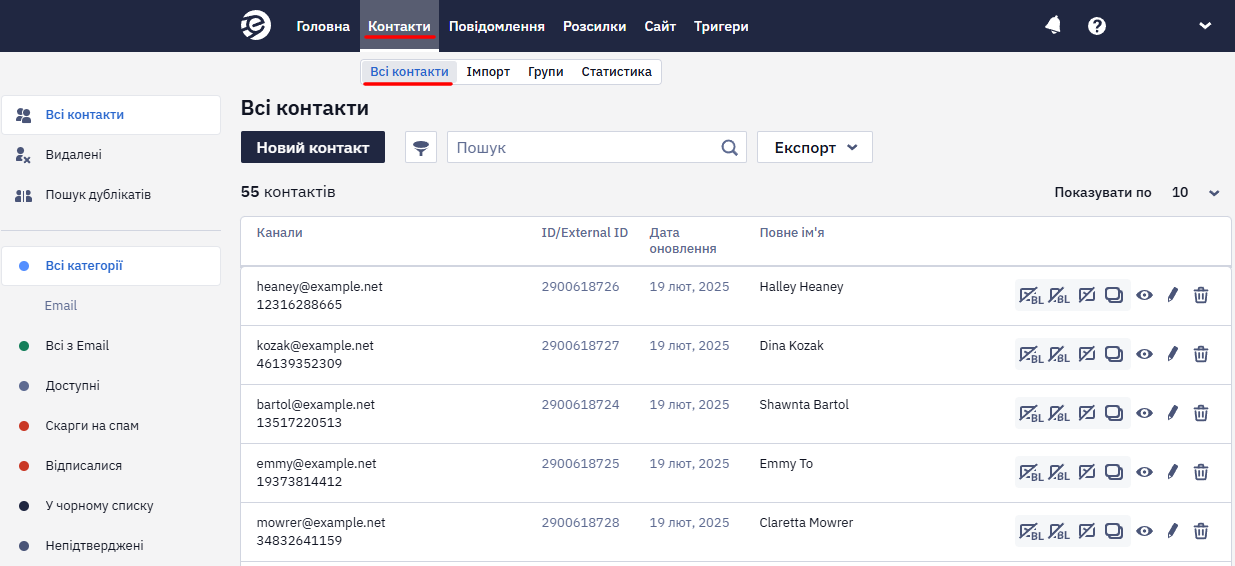Delete Halley Heaney contact with trash icon
The image size is (1235, 566).
click(x=1201, y=295)
